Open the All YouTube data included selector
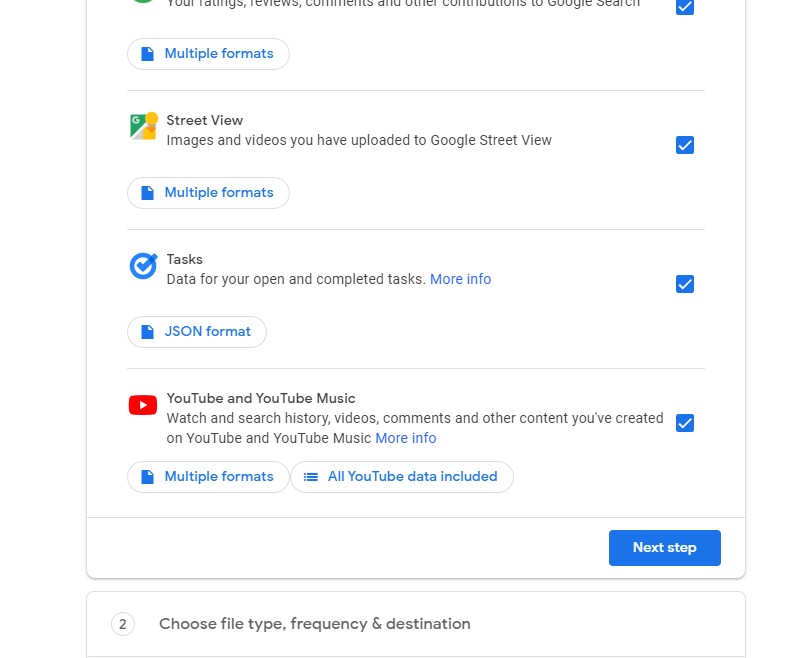This screenshot has height=658, width=807. pyautogui.click(x=402, y=477)
